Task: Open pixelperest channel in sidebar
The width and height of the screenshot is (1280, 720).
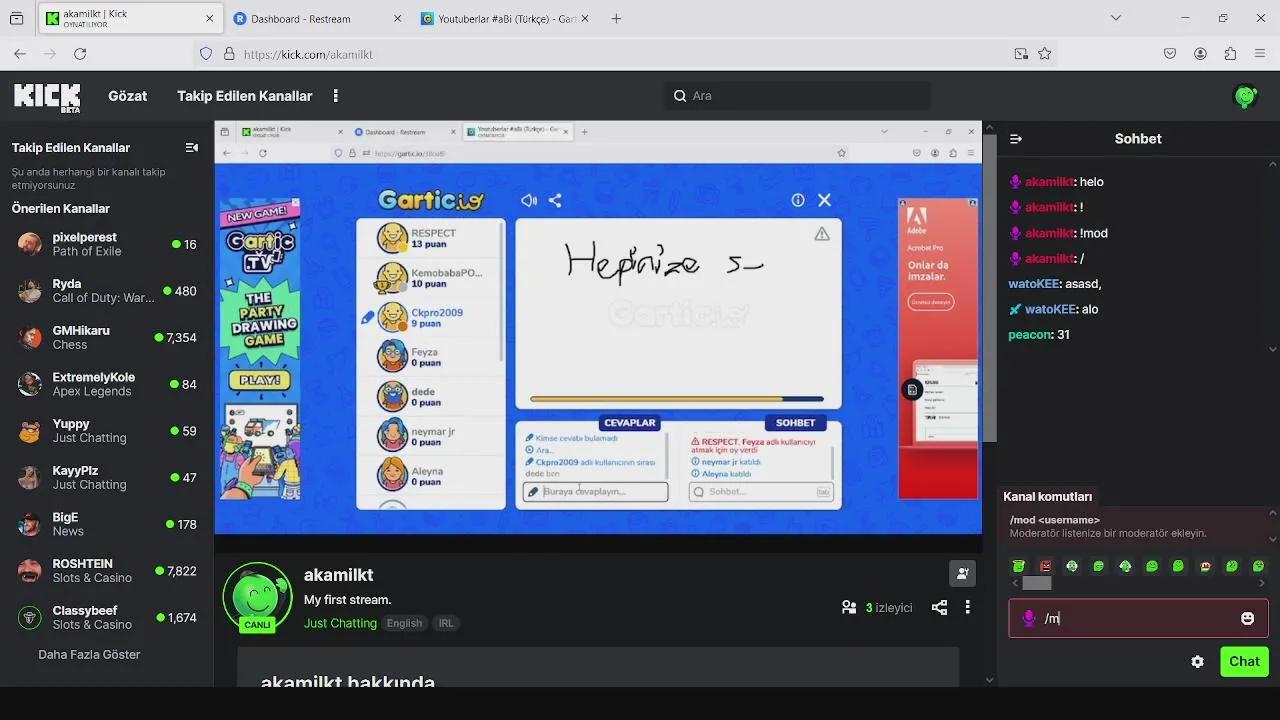Action: [106, 244]
